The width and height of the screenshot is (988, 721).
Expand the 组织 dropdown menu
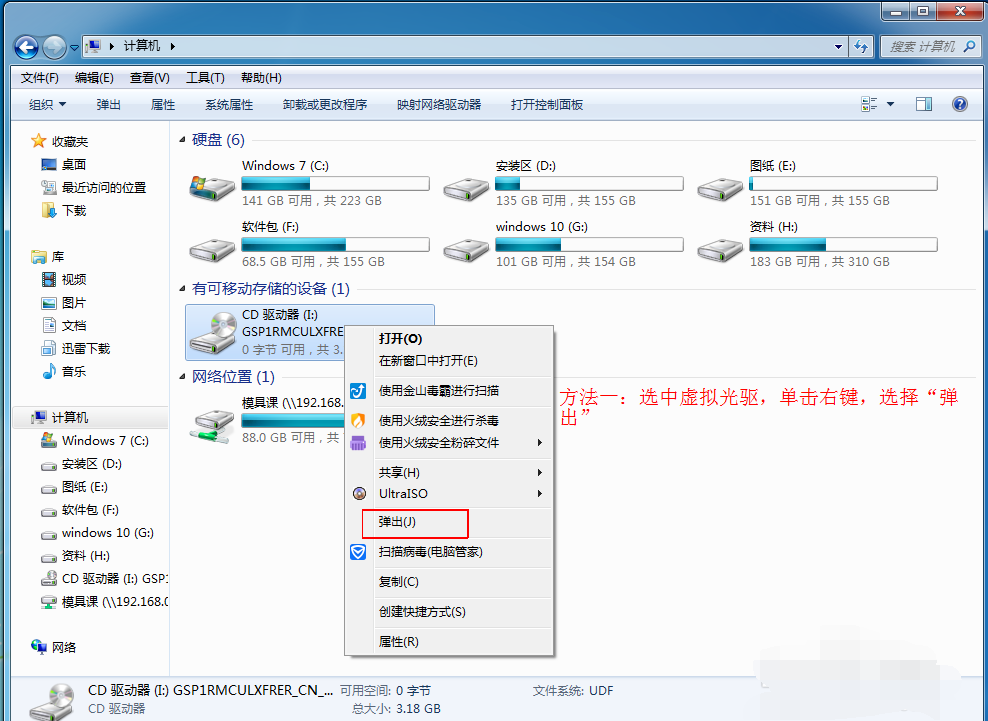point(46,103)
